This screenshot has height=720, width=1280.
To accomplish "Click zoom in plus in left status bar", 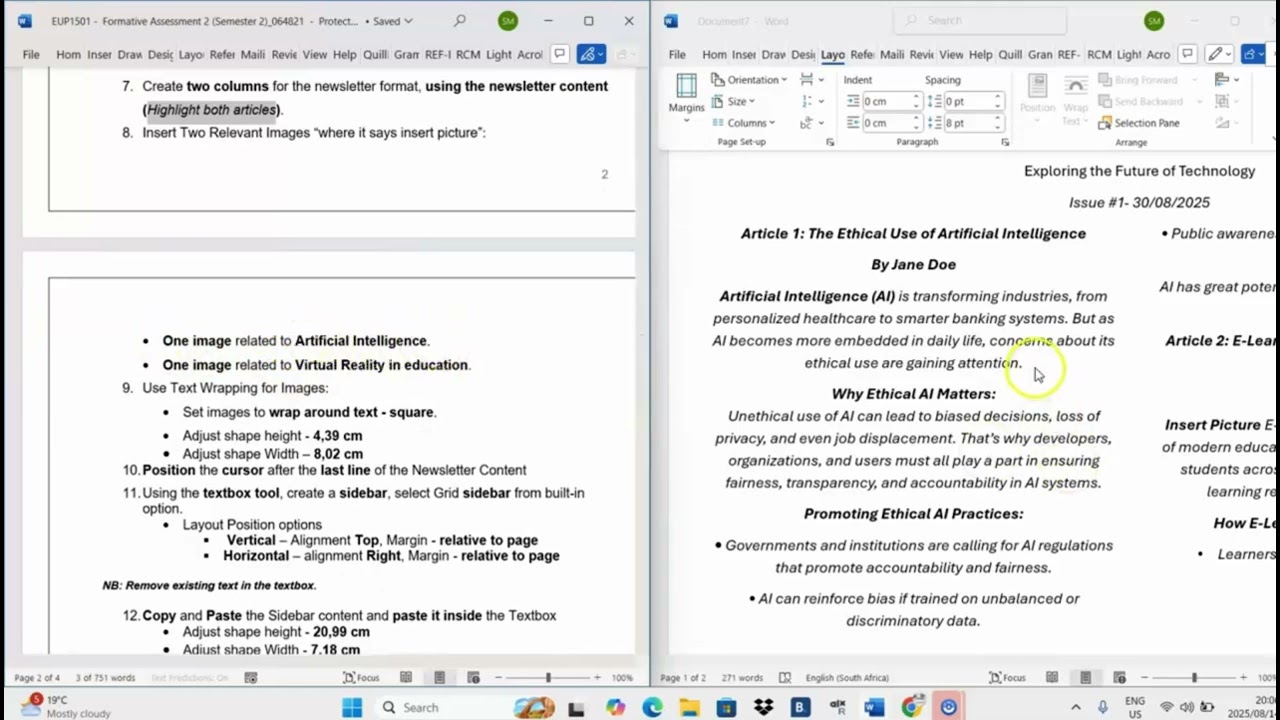I will click(x=596, y=677).
